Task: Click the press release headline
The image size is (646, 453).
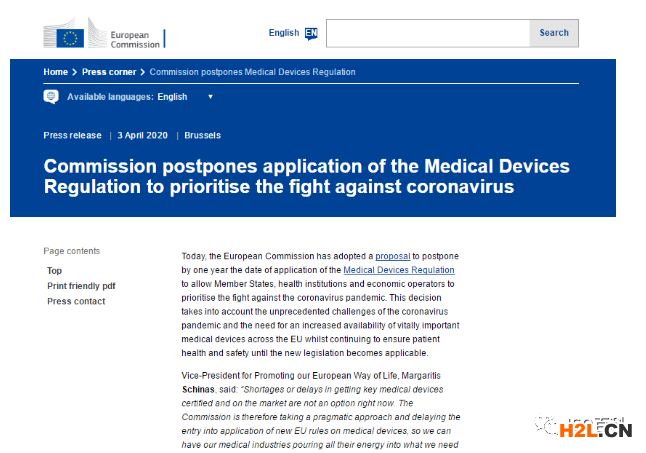Action: click(x=306, y=176)
